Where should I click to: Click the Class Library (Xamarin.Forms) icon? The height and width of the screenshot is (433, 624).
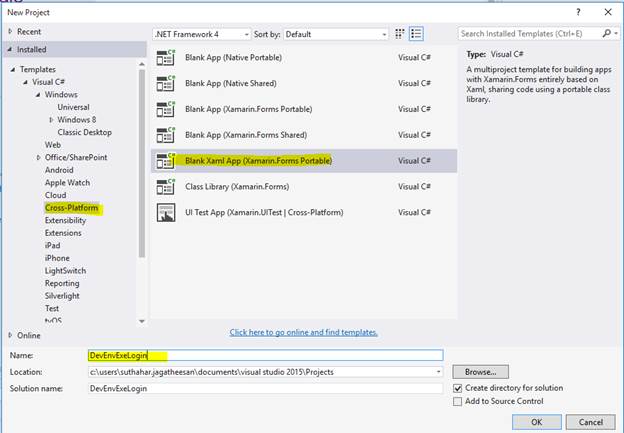166,187
